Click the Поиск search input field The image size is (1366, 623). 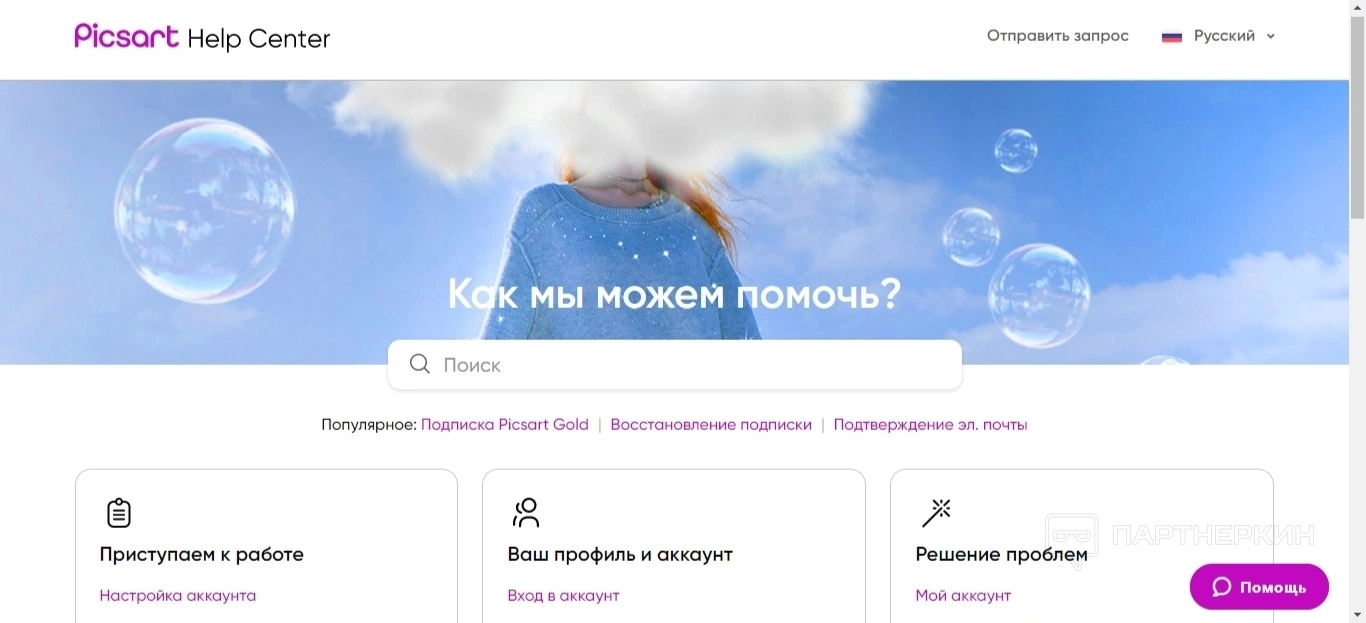675,365
